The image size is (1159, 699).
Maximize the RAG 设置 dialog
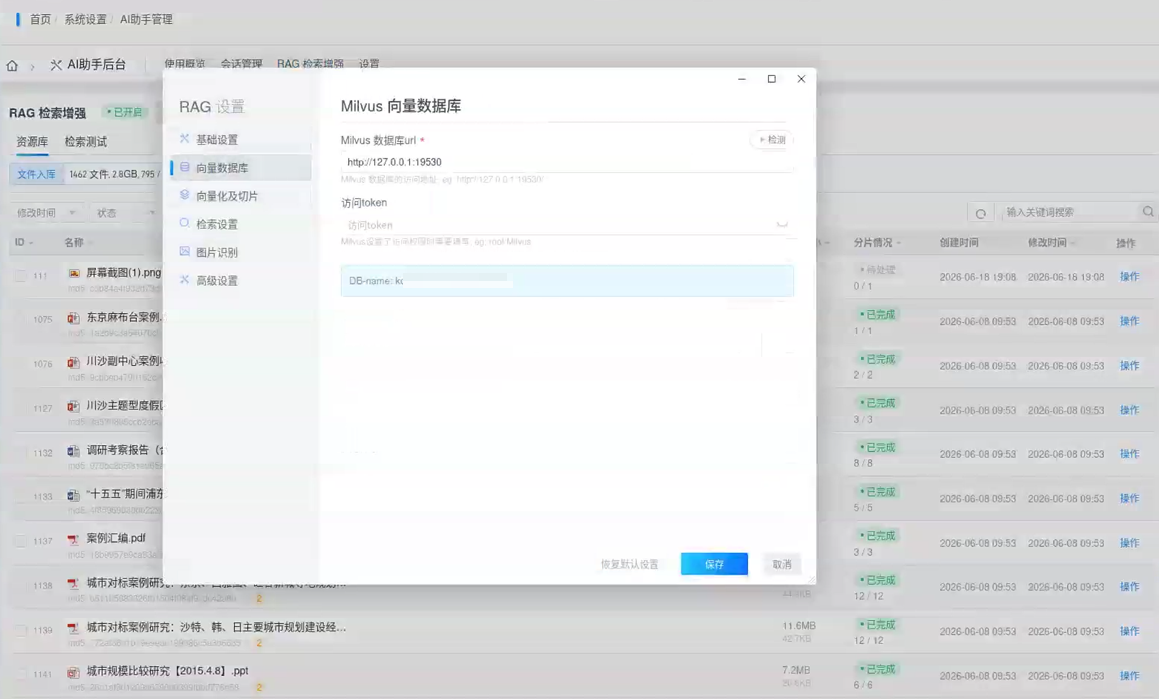[772, 79]
